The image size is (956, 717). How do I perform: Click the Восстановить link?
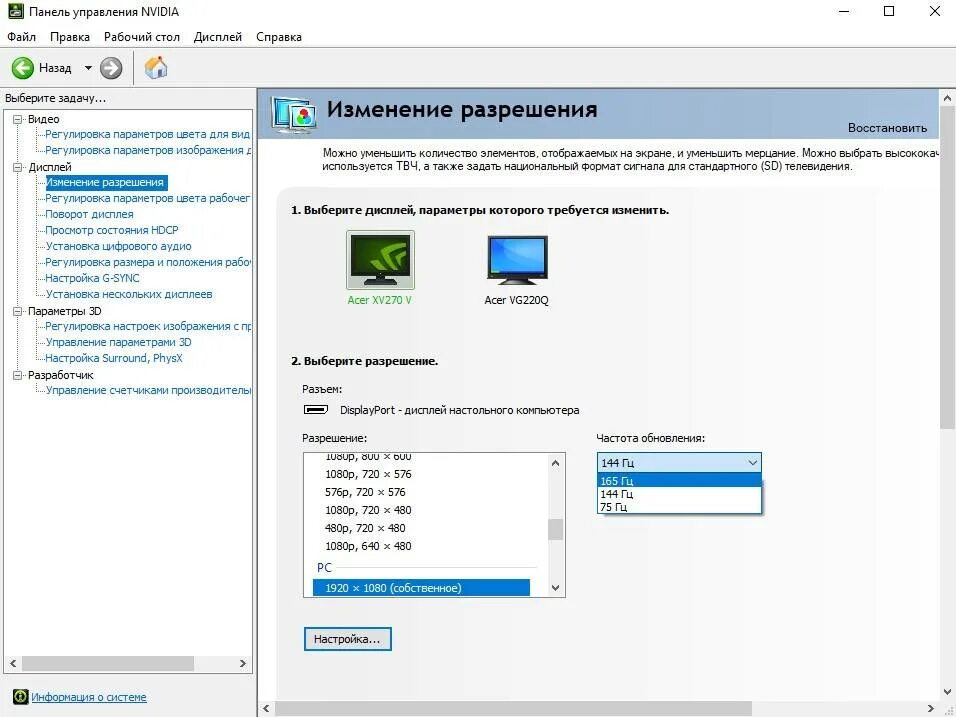pos(887,127)
